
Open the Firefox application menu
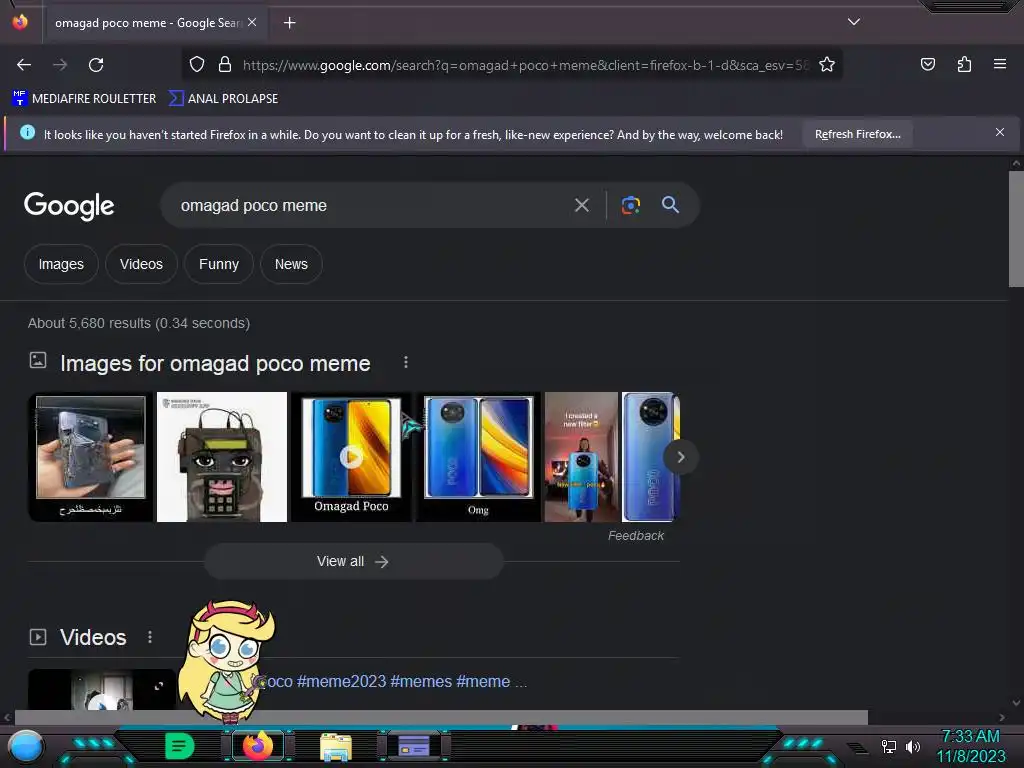coord(999,64)
